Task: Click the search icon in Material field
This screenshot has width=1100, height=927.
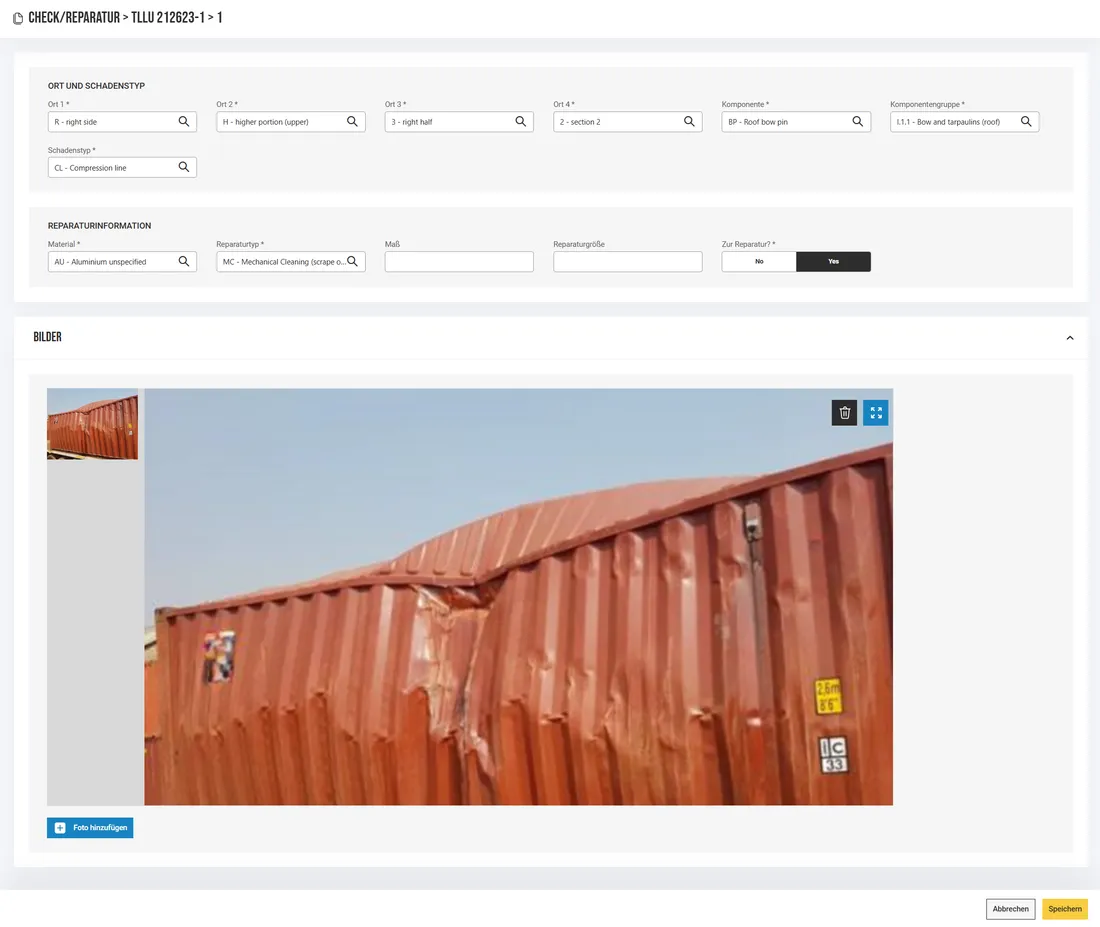Action: (x=184, y=261)
